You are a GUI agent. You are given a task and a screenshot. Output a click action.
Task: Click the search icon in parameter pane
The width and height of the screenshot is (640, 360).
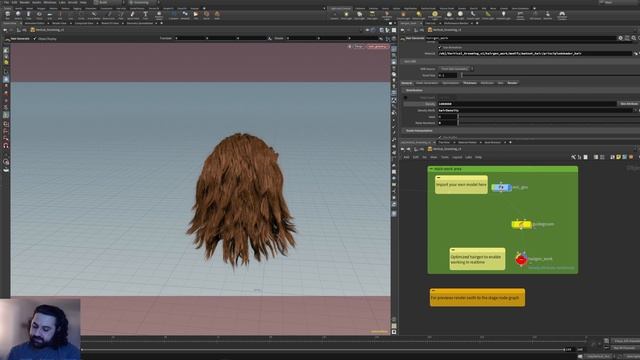pyautogui.click(x=633, y=38)
